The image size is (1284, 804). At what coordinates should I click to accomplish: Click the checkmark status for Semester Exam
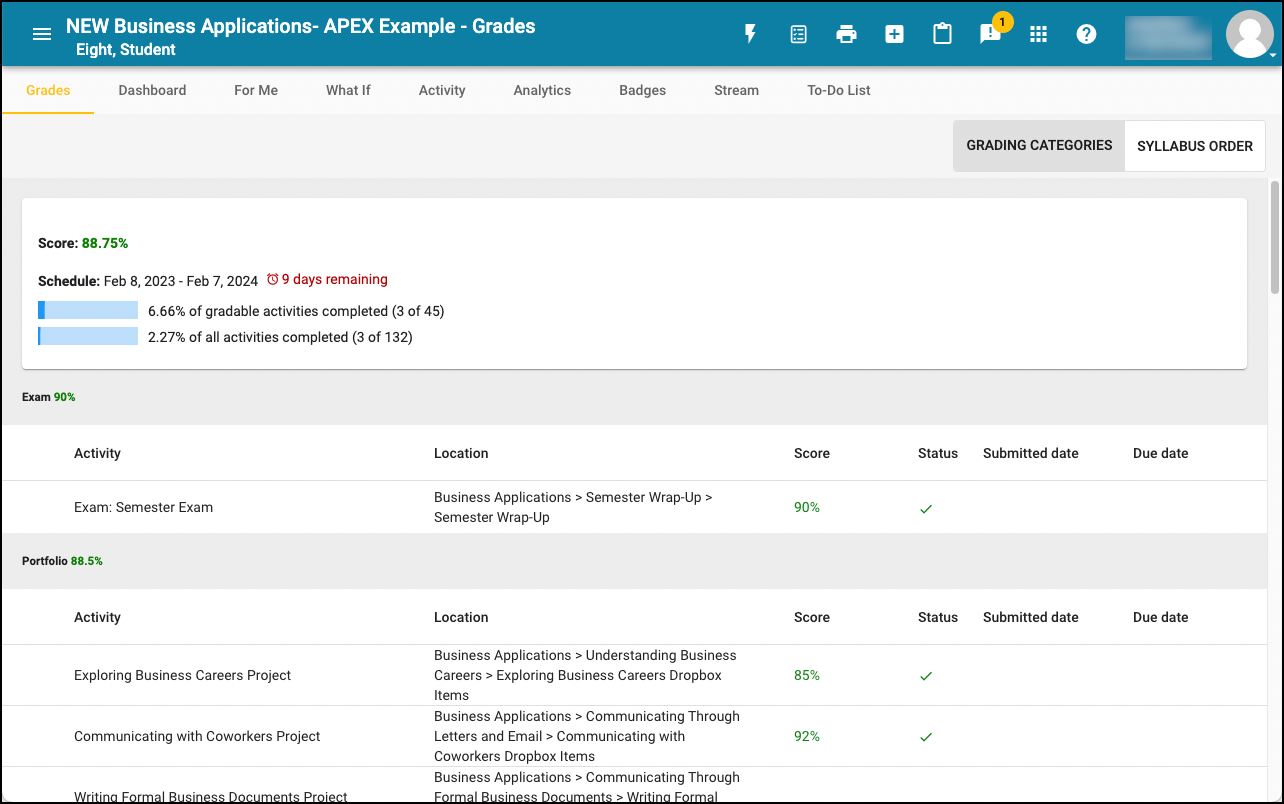(926, 509)
